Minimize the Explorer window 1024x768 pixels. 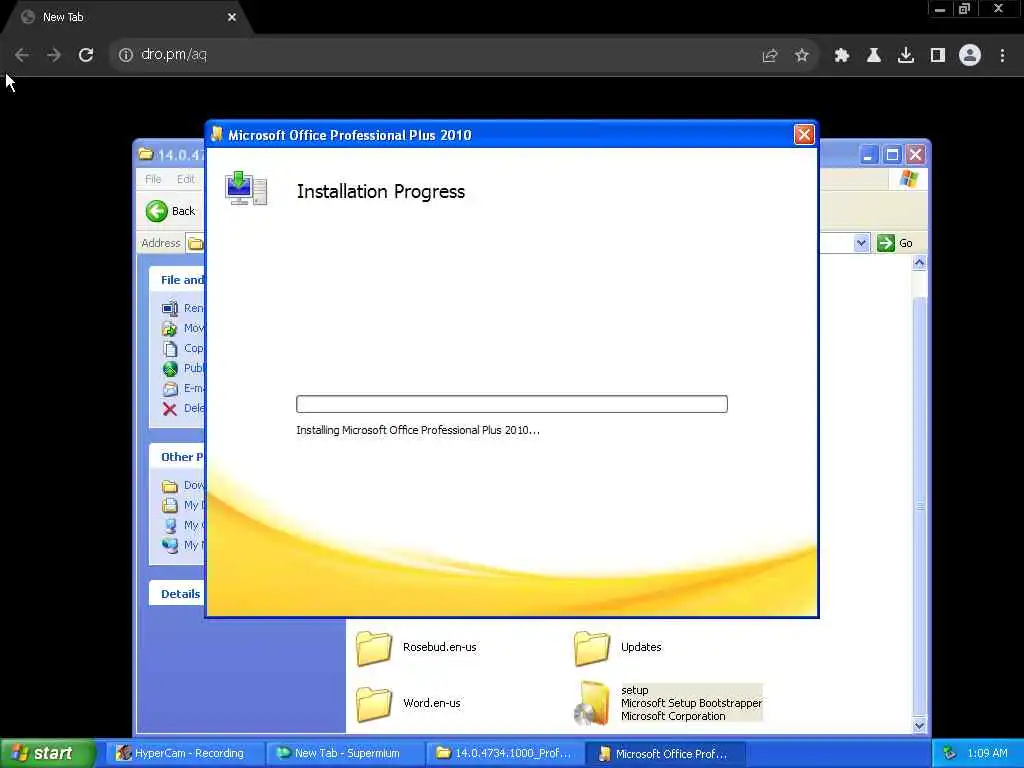click(868, 155)
